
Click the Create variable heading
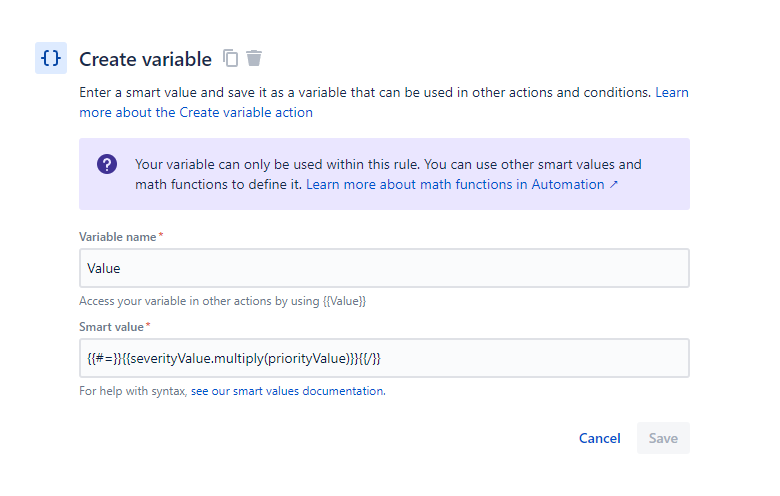[x=145, y=59]
